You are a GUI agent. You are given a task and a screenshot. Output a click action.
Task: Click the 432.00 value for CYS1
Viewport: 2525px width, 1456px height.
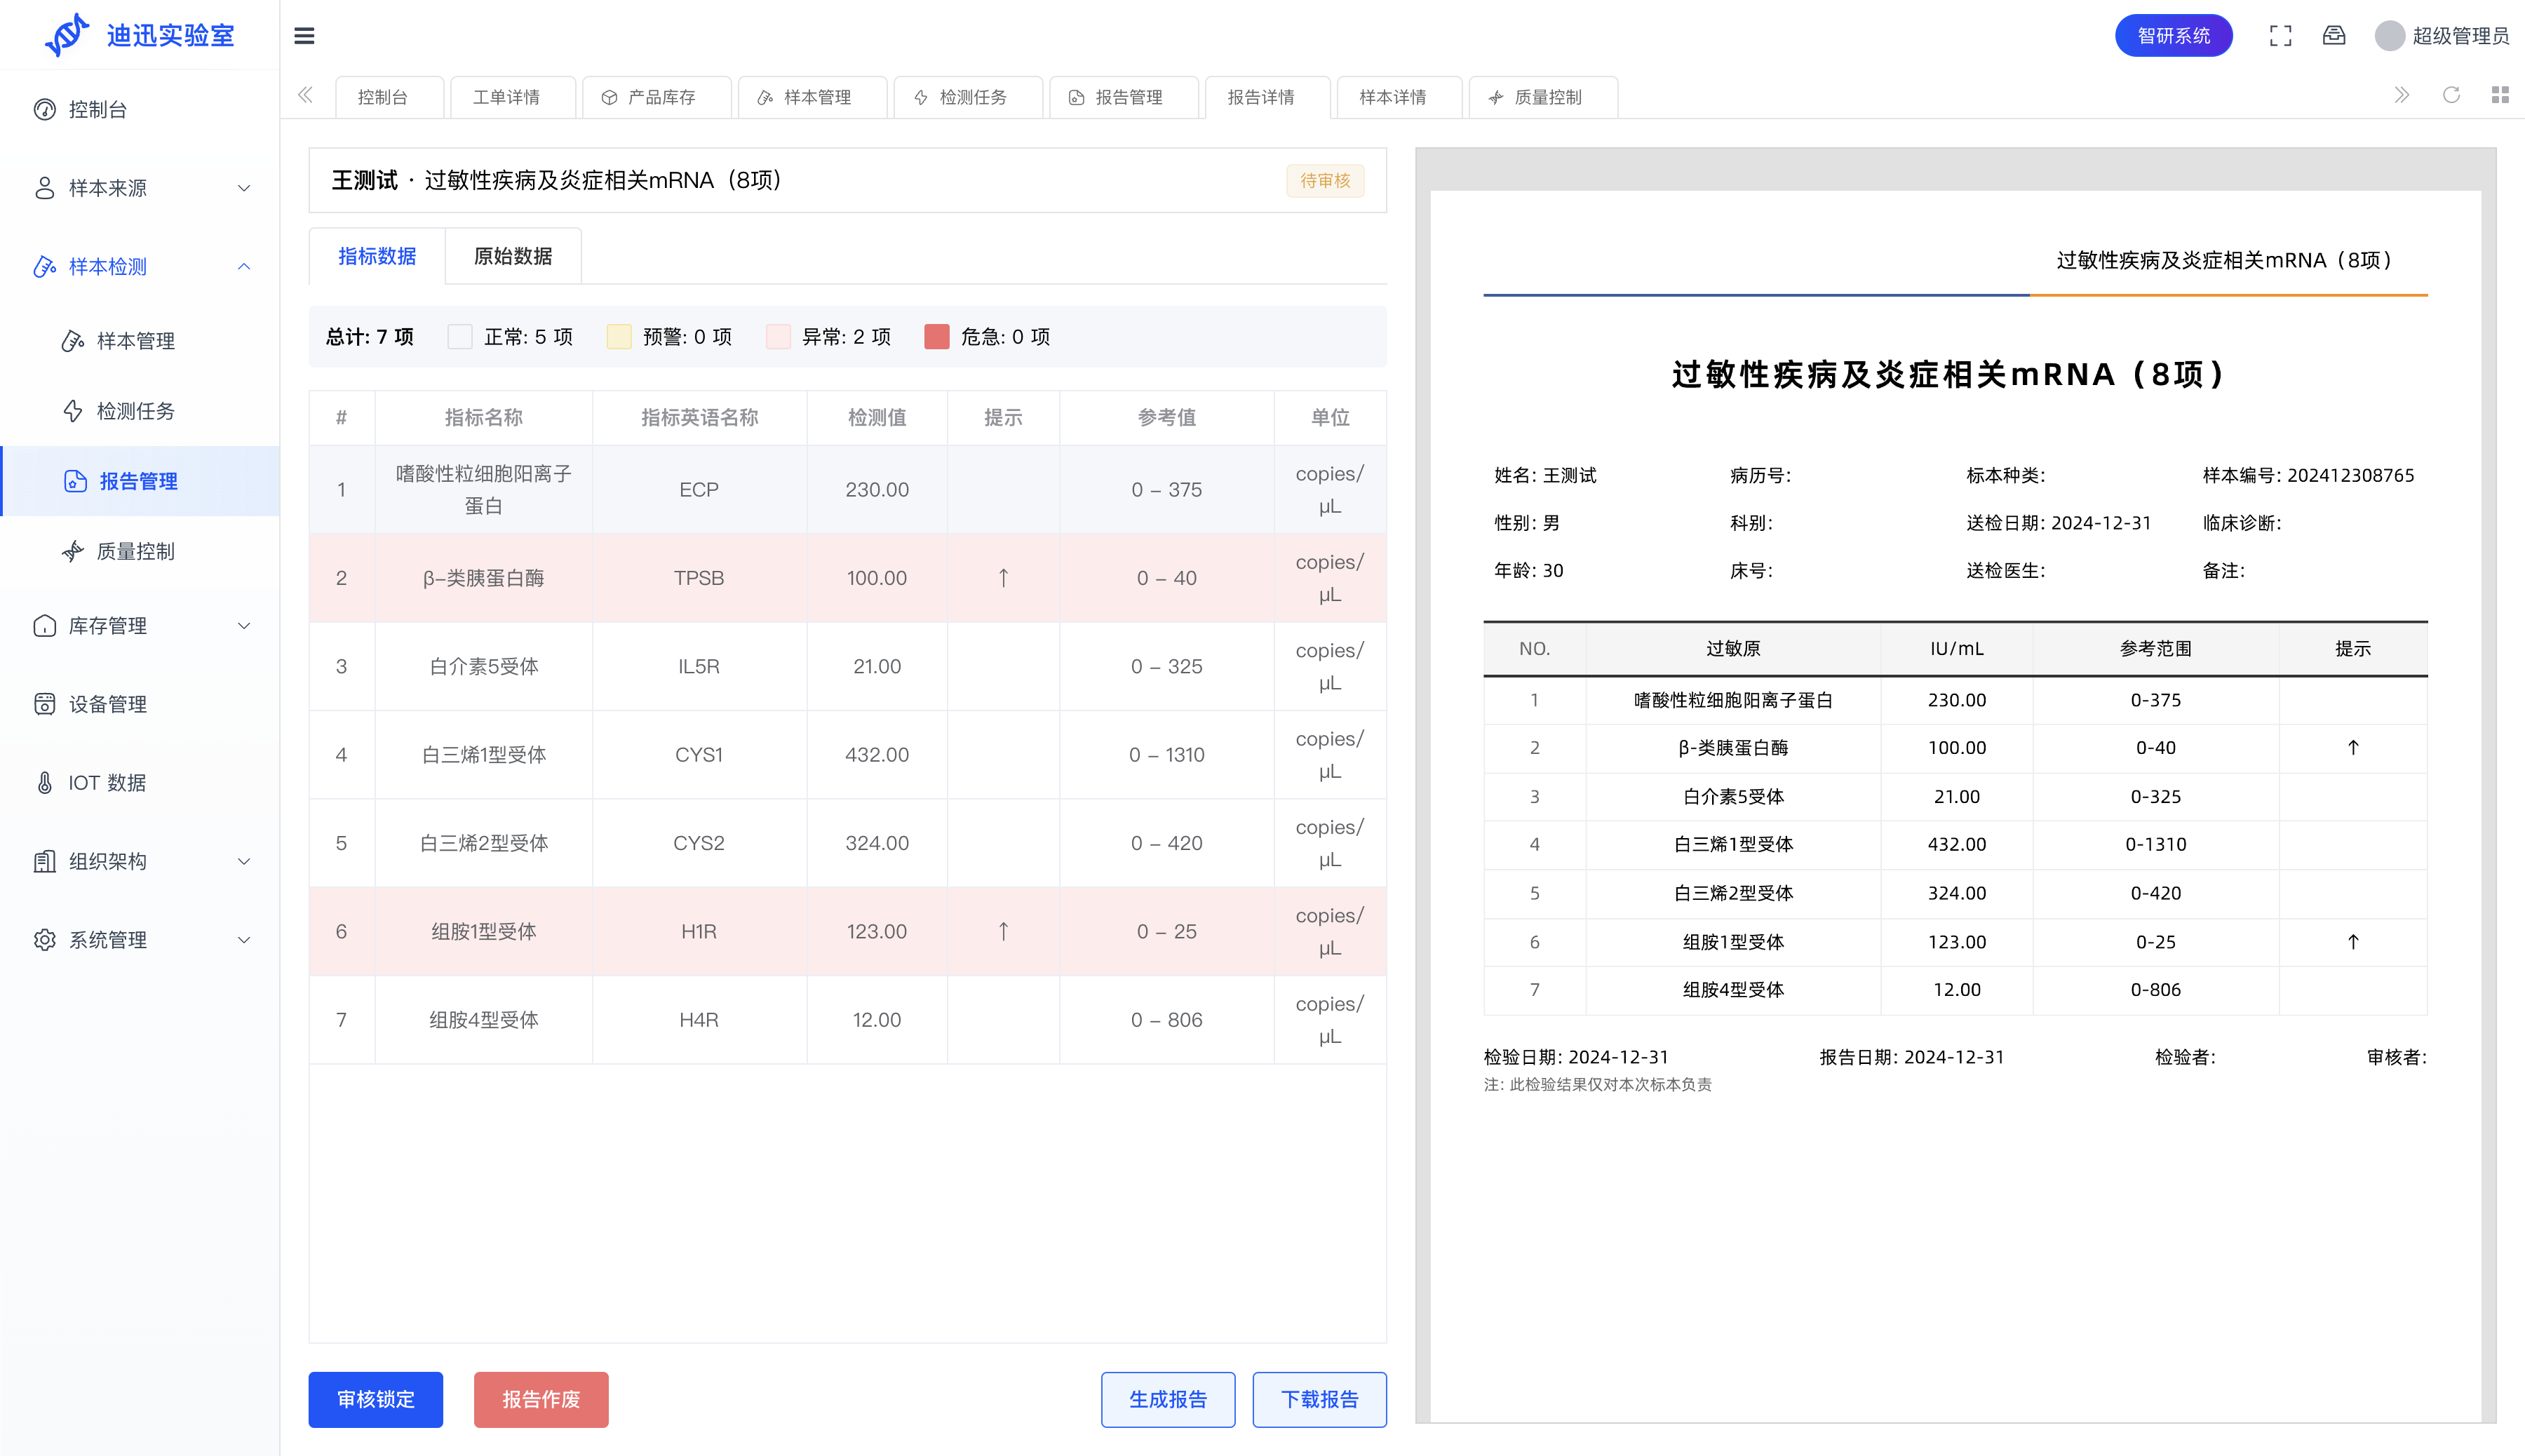[877, 755]
